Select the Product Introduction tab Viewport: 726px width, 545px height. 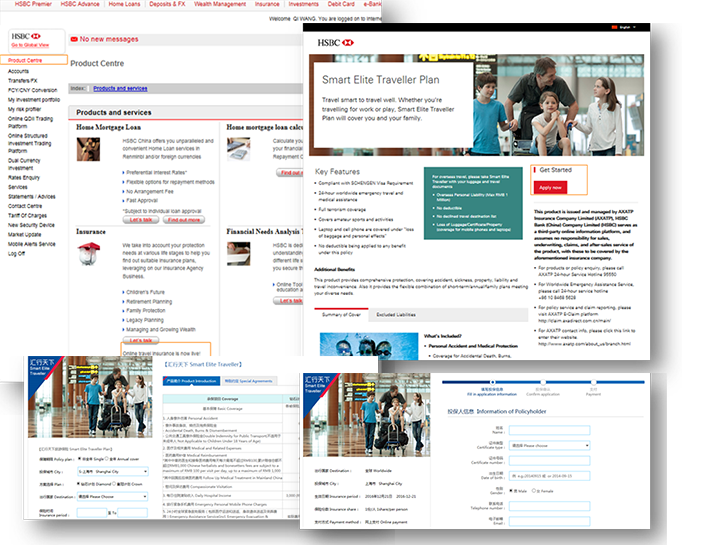(x=191, y=381)
